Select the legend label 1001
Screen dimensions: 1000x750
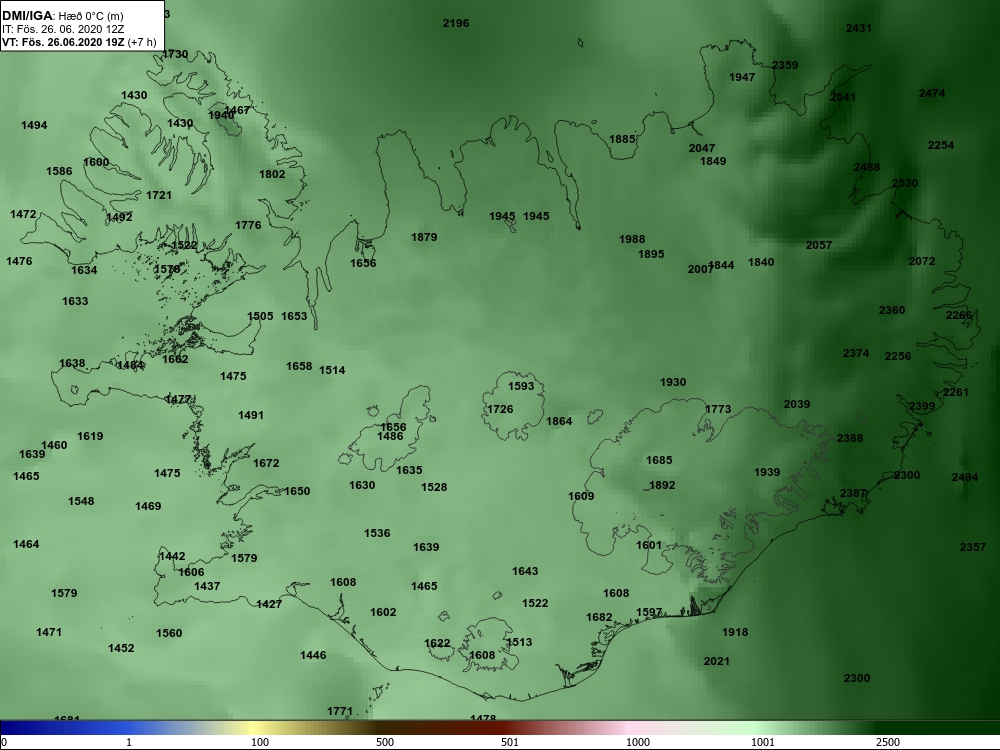[x=763, y=742]
